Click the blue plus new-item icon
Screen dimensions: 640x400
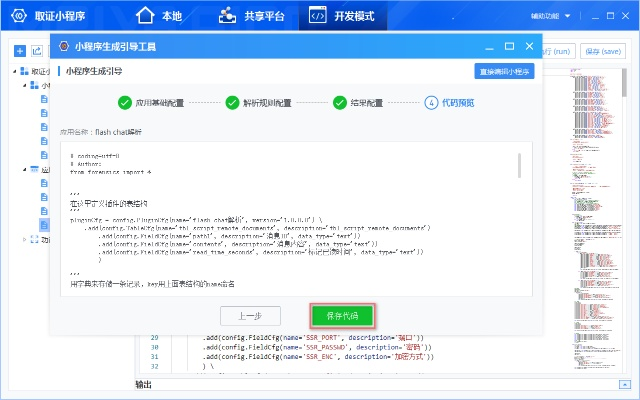click(x=20, y=51)
